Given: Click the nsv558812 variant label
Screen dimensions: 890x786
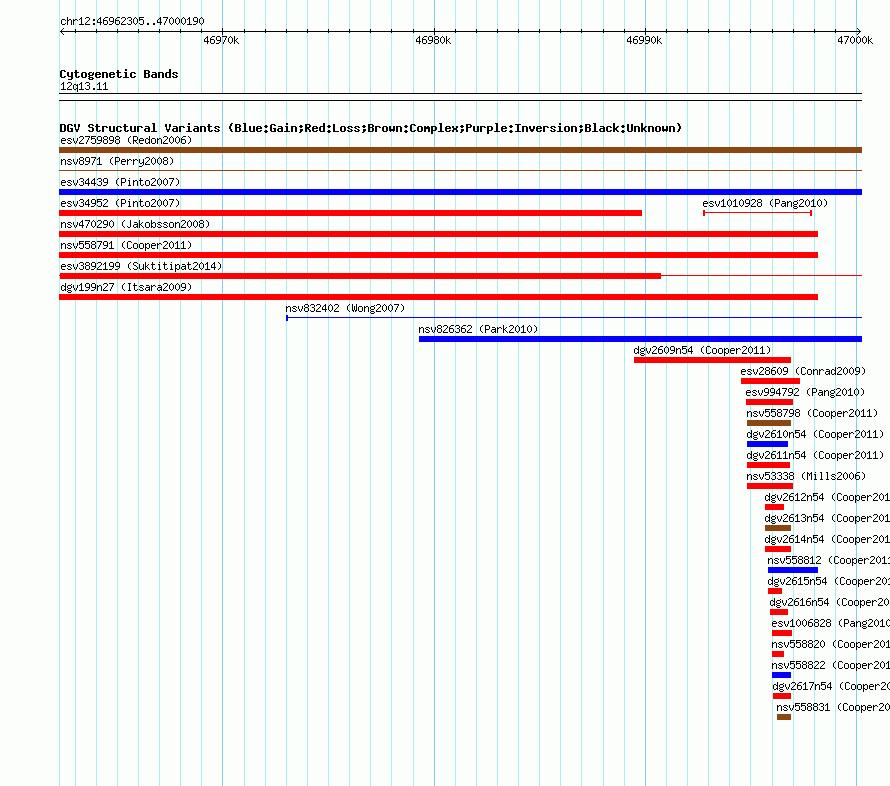Looking at the screenshot, I should (829, 560).
